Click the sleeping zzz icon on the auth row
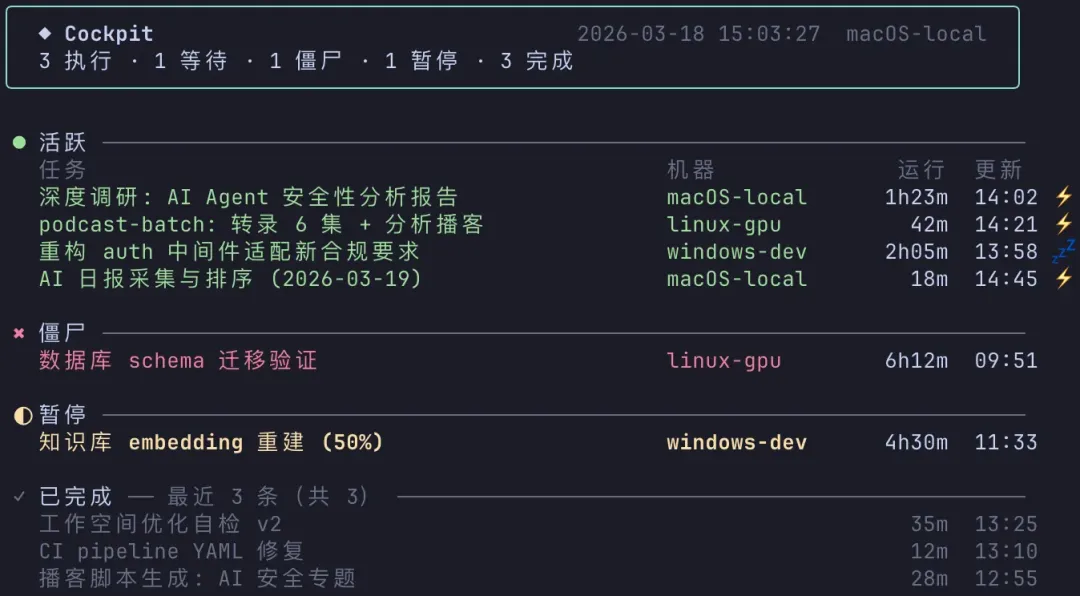Viewport: 1080px width, 596px height. 1062,250
